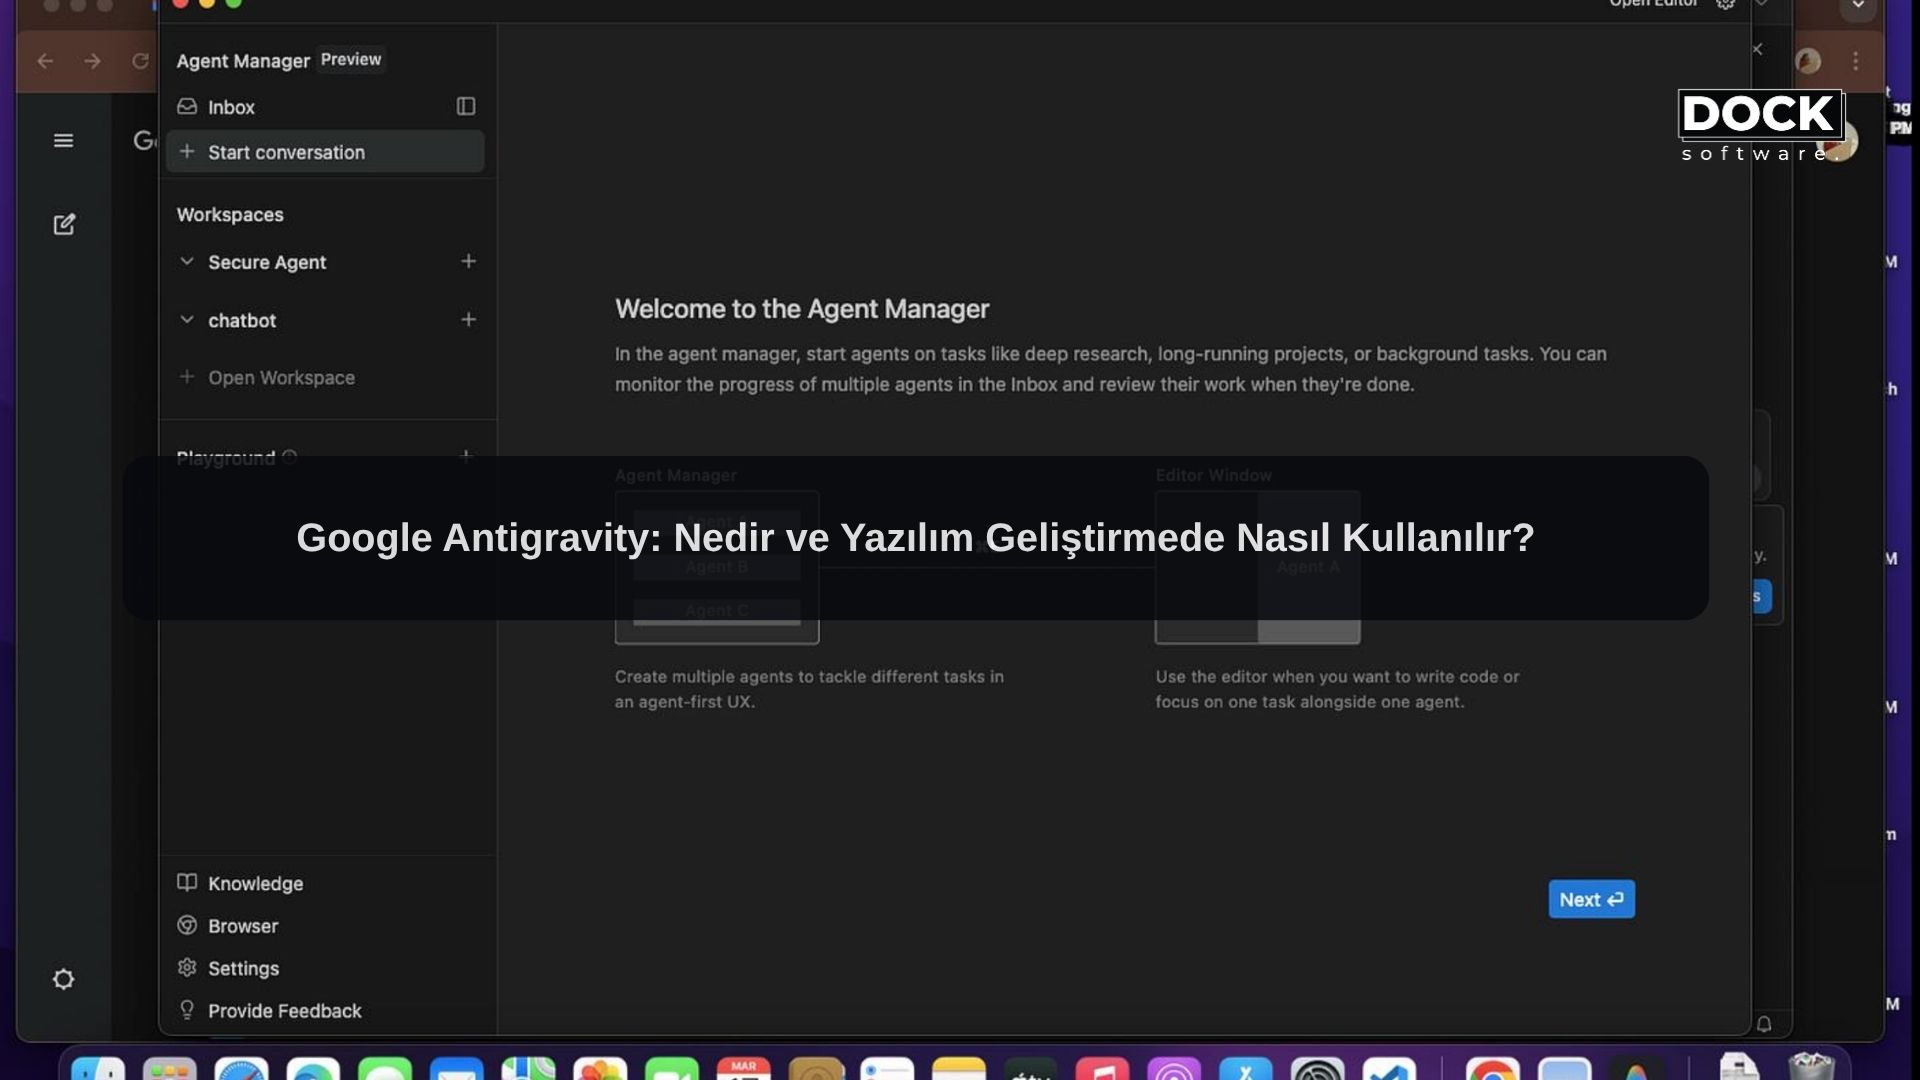The image size is (1920, 1080).
Task: Click the Provide Feedback lightbulb icon
Action: (x=187, y=1010)
